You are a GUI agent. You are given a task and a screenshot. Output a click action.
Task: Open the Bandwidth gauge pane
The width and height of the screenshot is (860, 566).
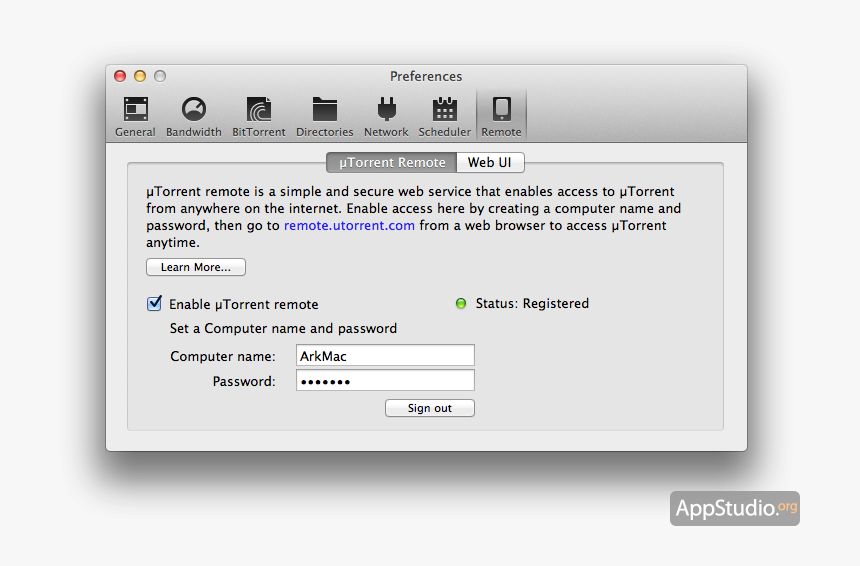click(194, 117)
